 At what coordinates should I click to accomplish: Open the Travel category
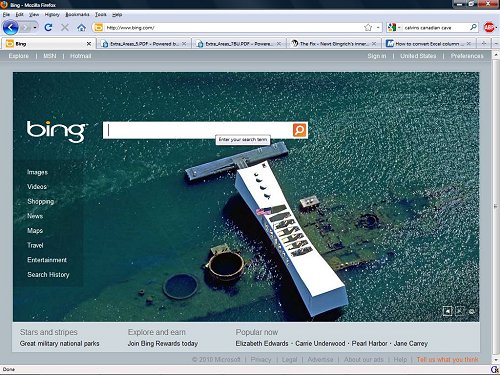coord(35,245)
